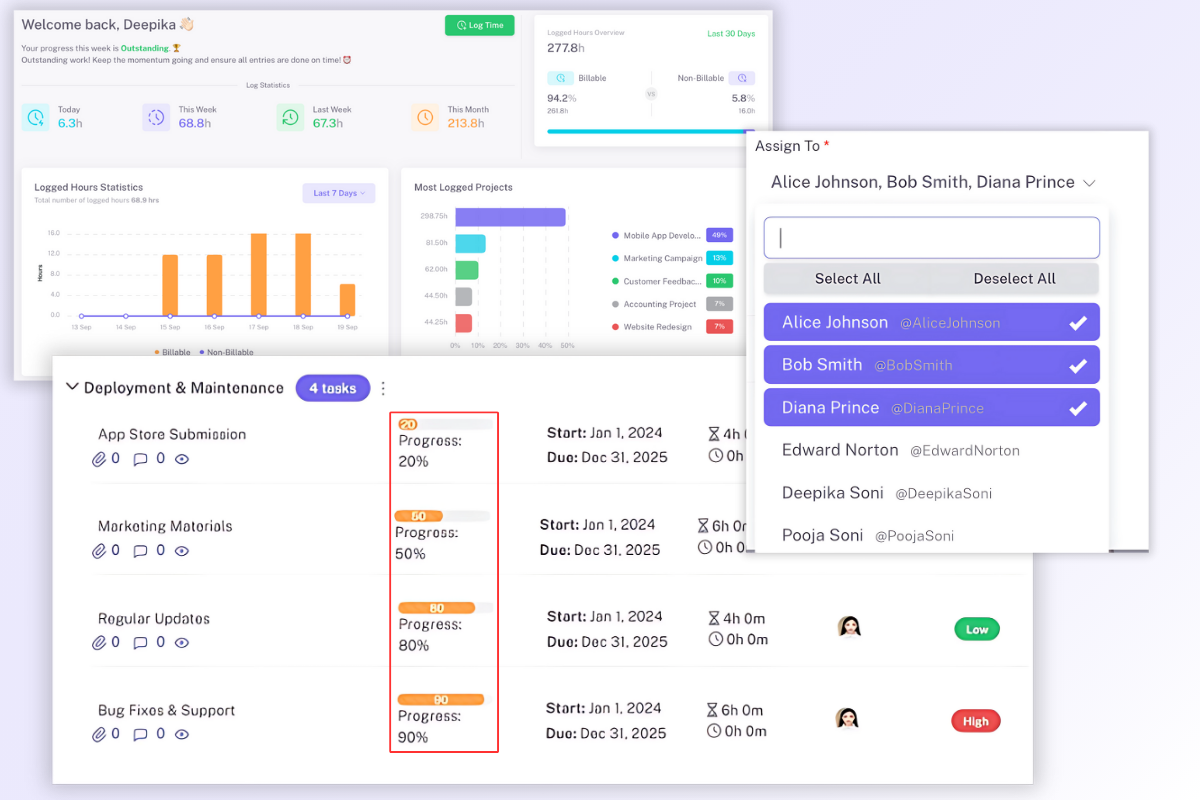Image resolution: width=1200 pixels, height=800 pixels.
Task: Toggle watch eye icon for Regular Updates
Action: coord(182,643)
